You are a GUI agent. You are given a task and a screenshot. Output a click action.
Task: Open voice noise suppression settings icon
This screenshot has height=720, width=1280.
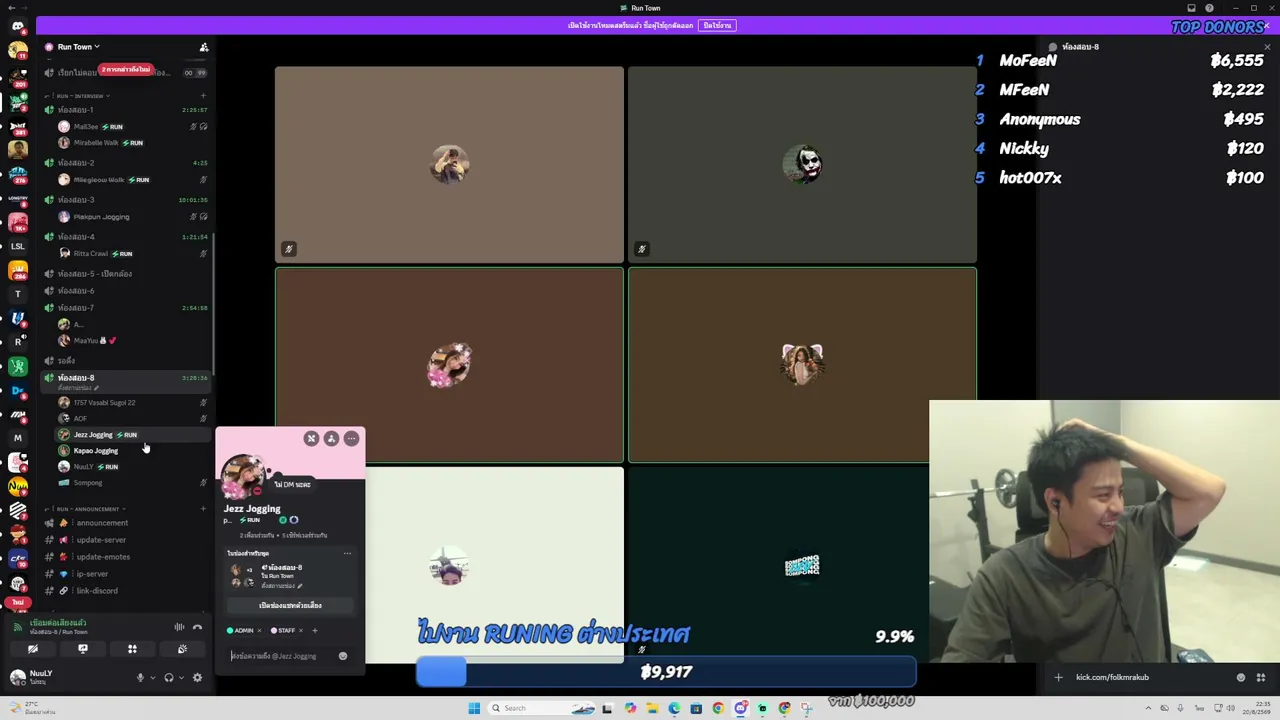click(179, 627)
